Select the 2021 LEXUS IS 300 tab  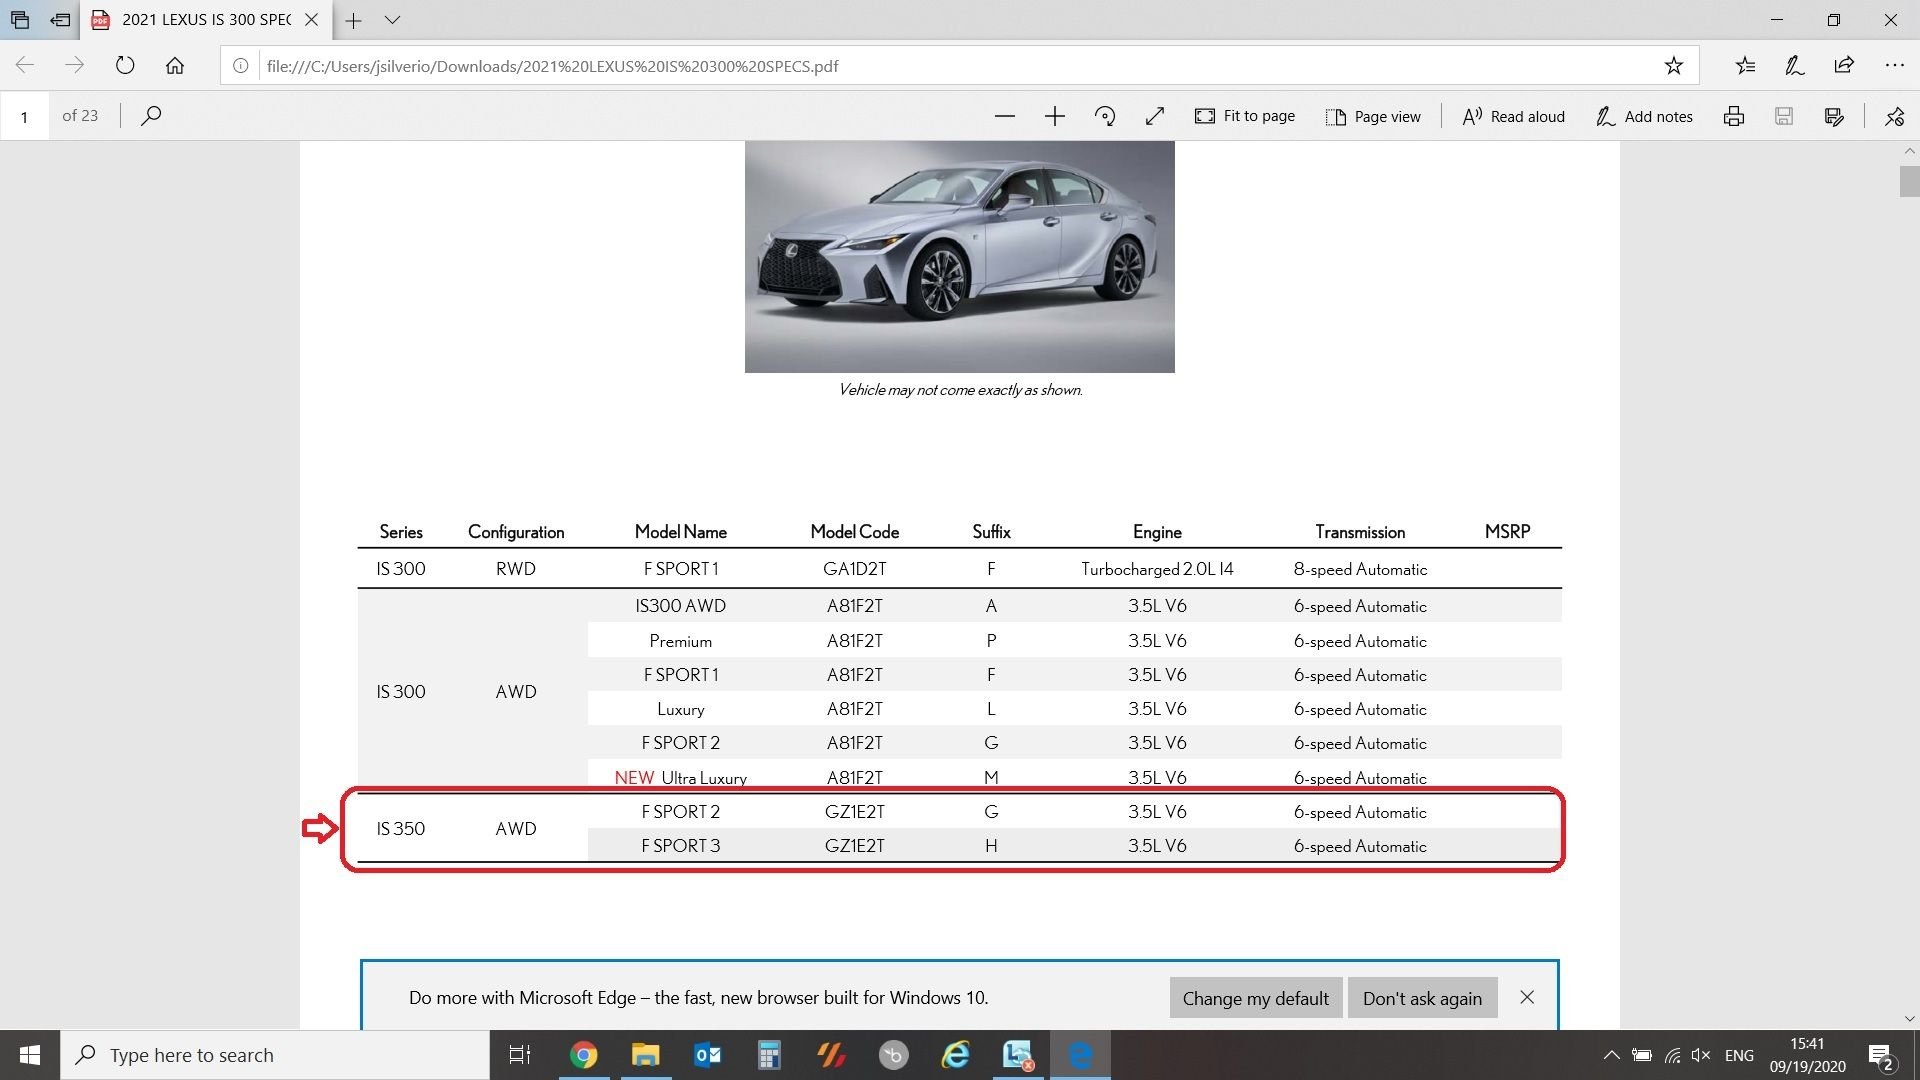[x=205, y=20]
